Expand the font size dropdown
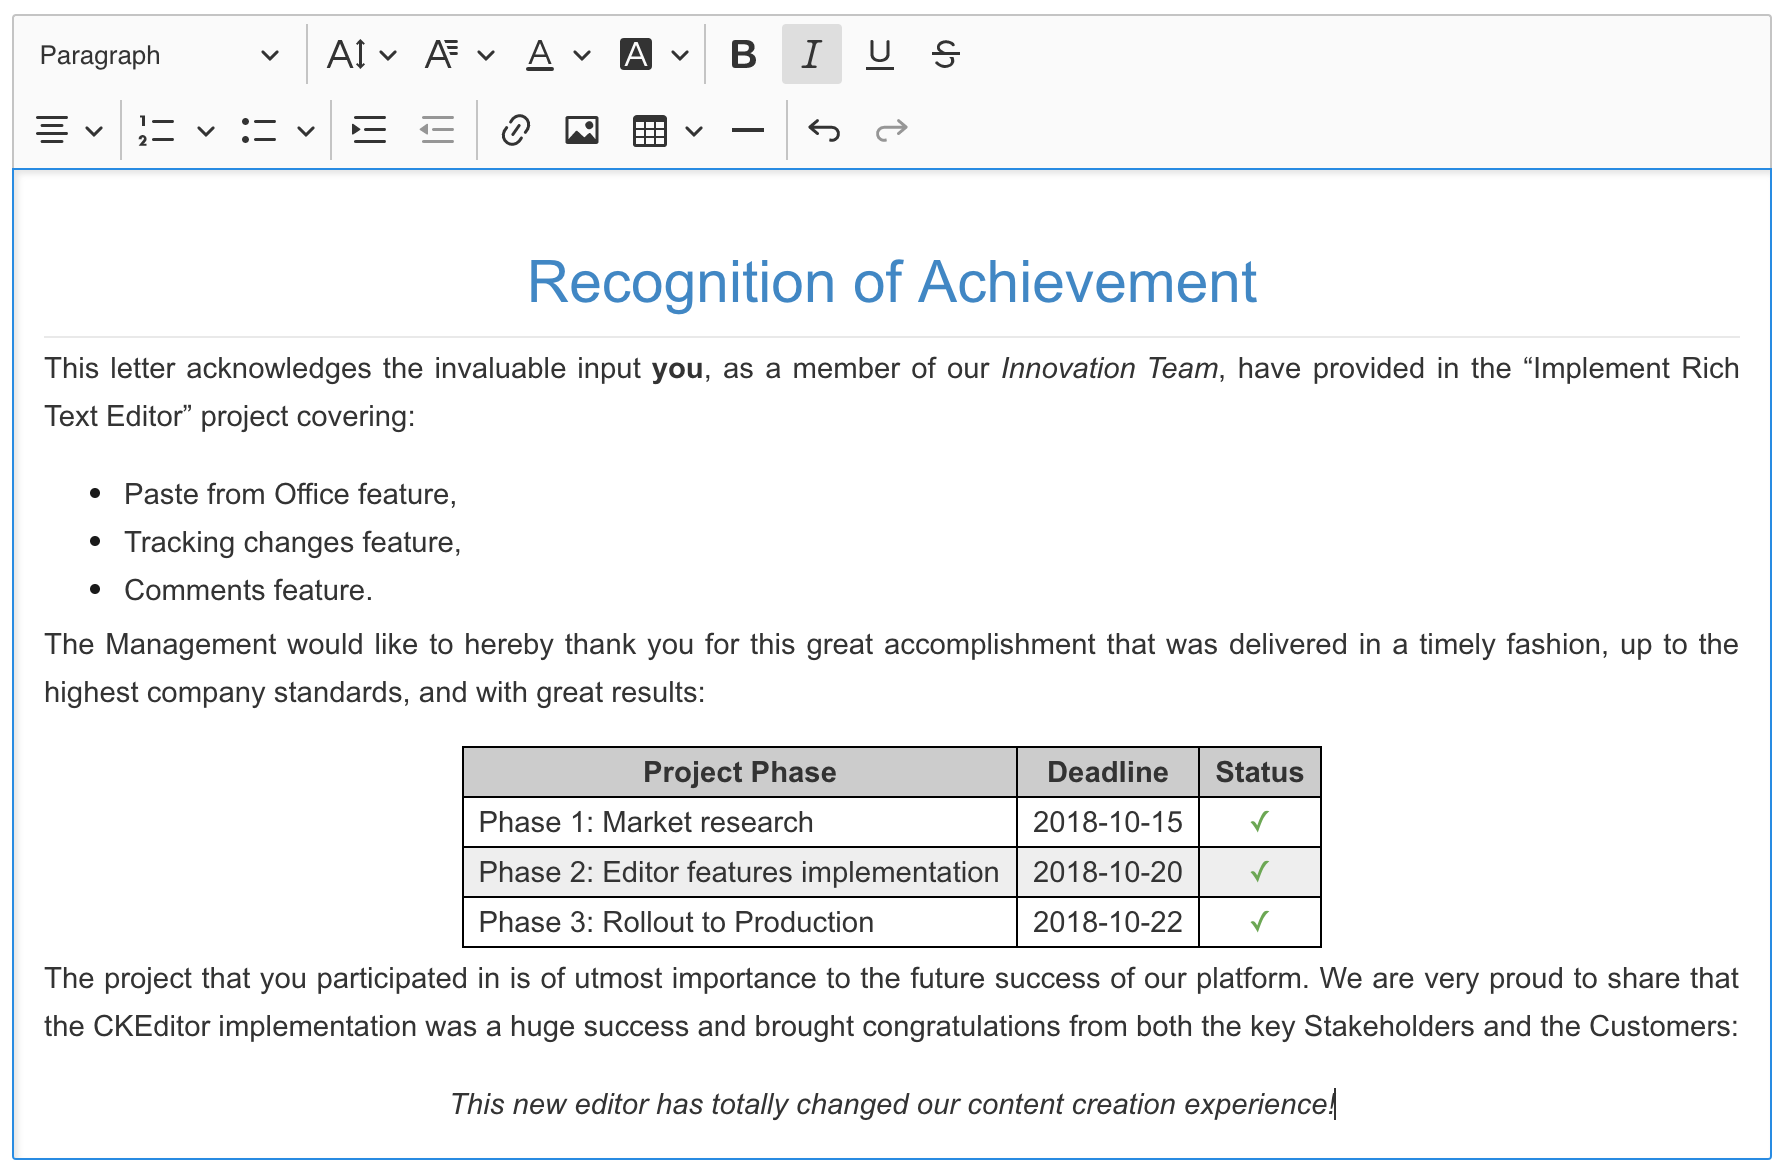Image resolution: width=1786 pixels, height=1172 pixels. point(361,54)
